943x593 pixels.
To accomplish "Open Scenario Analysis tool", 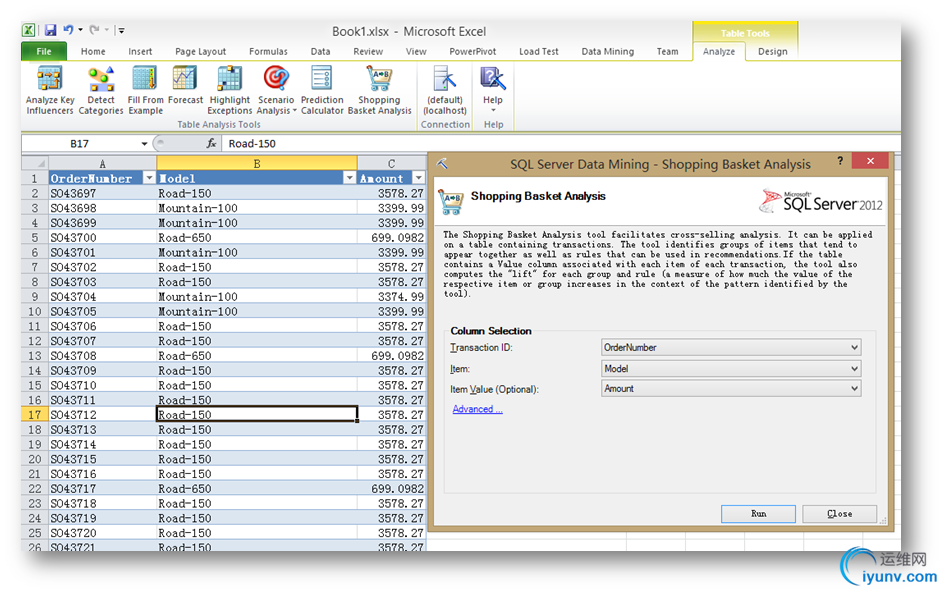I will tap(276, 90).
